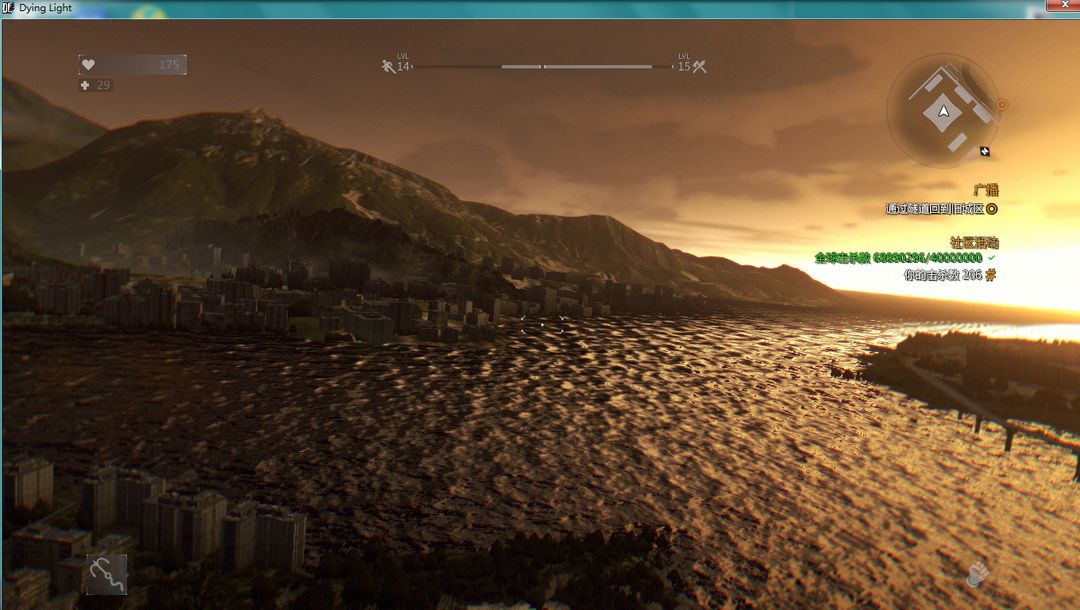Click the 社区活动 heading
The image size is (1080, 610).
coord(974,242)
